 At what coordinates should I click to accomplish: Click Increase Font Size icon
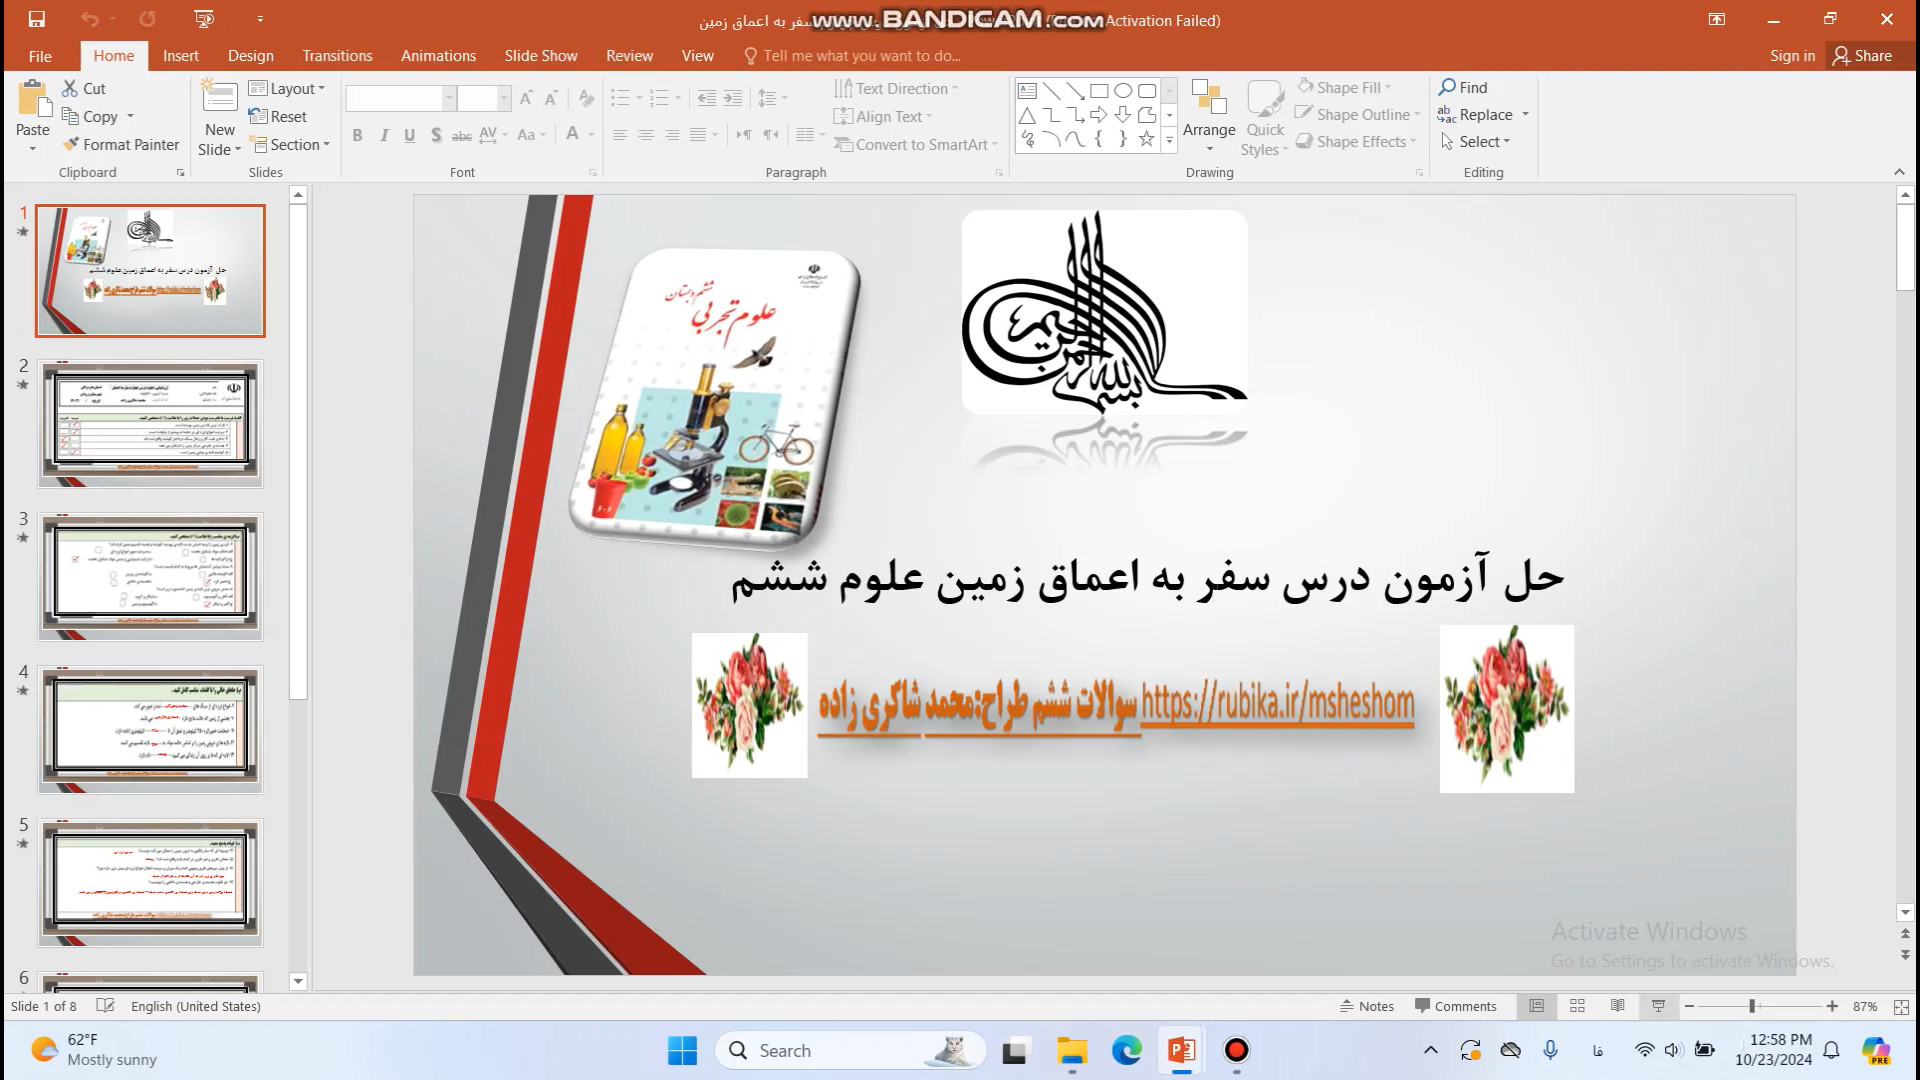click(x=526, y=98)
